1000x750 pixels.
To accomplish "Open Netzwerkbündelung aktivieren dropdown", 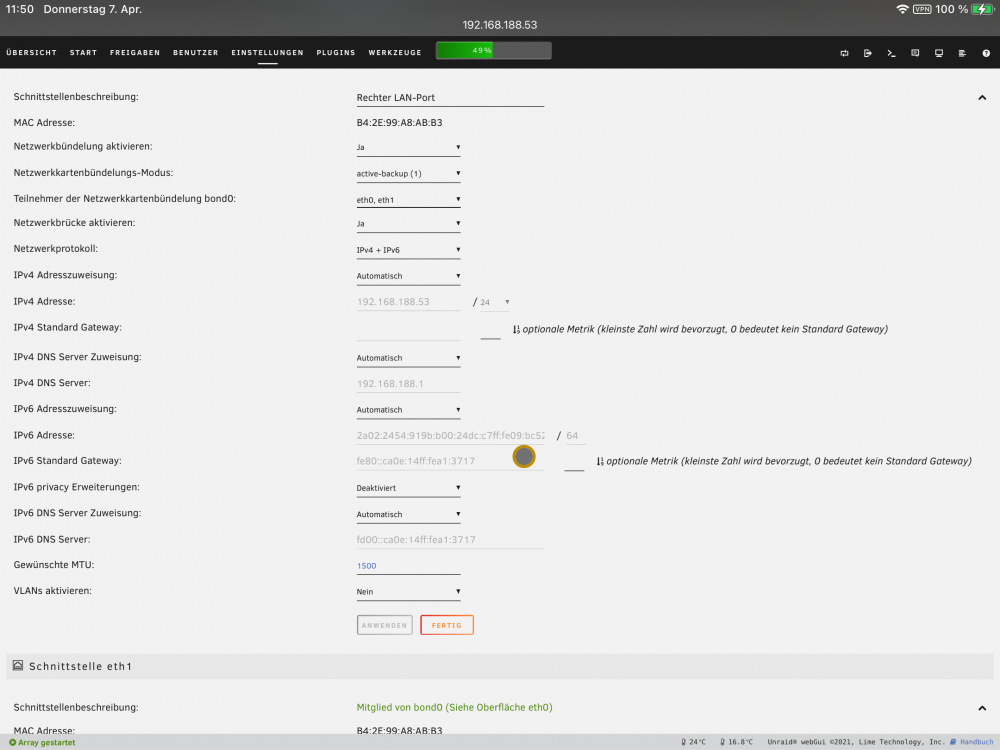I will pos(408,147).
